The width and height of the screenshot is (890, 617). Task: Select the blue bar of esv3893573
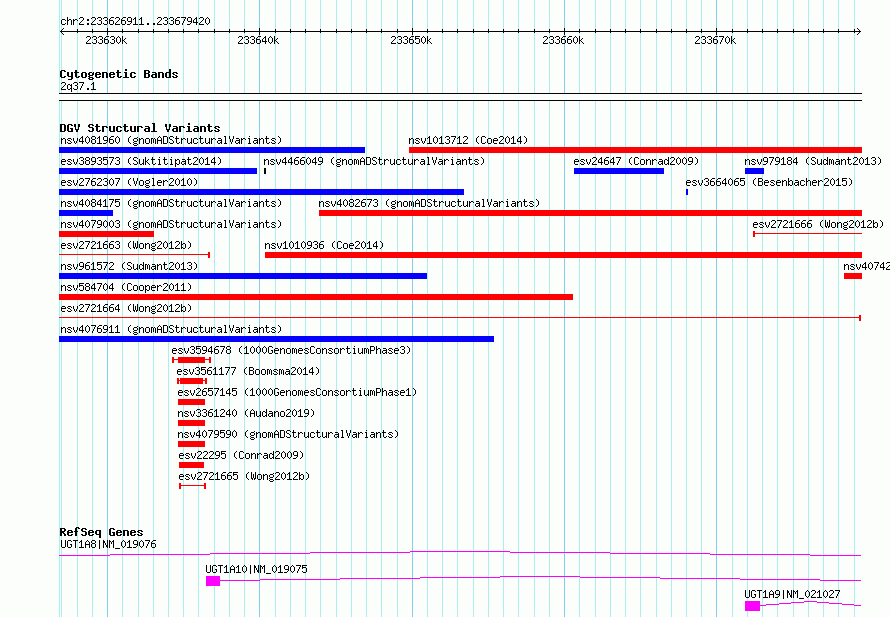coord(158,171)
